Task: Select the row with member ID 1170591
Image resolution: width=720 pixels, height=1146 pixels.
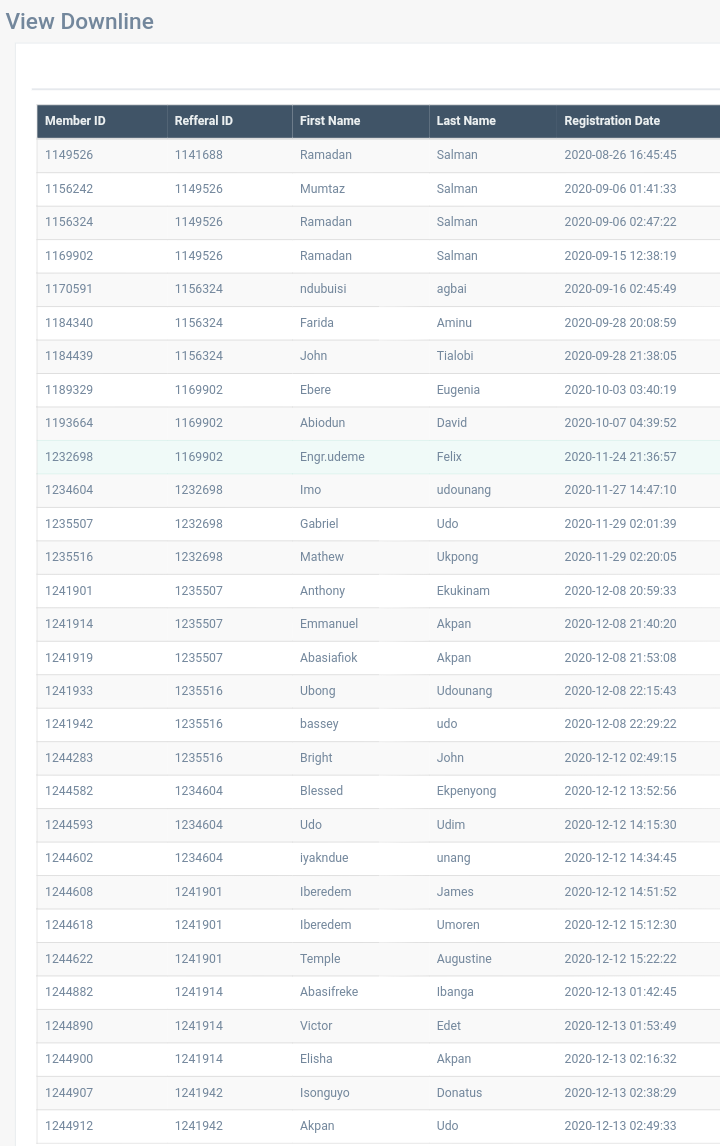Action: (69, 289)
